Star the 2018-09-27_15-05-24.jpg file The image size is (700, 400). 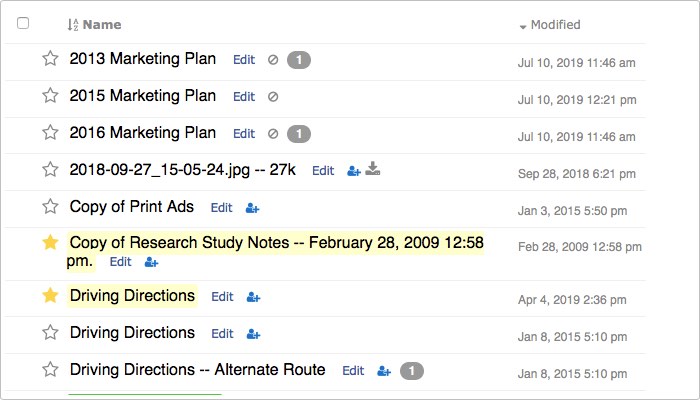50,170
